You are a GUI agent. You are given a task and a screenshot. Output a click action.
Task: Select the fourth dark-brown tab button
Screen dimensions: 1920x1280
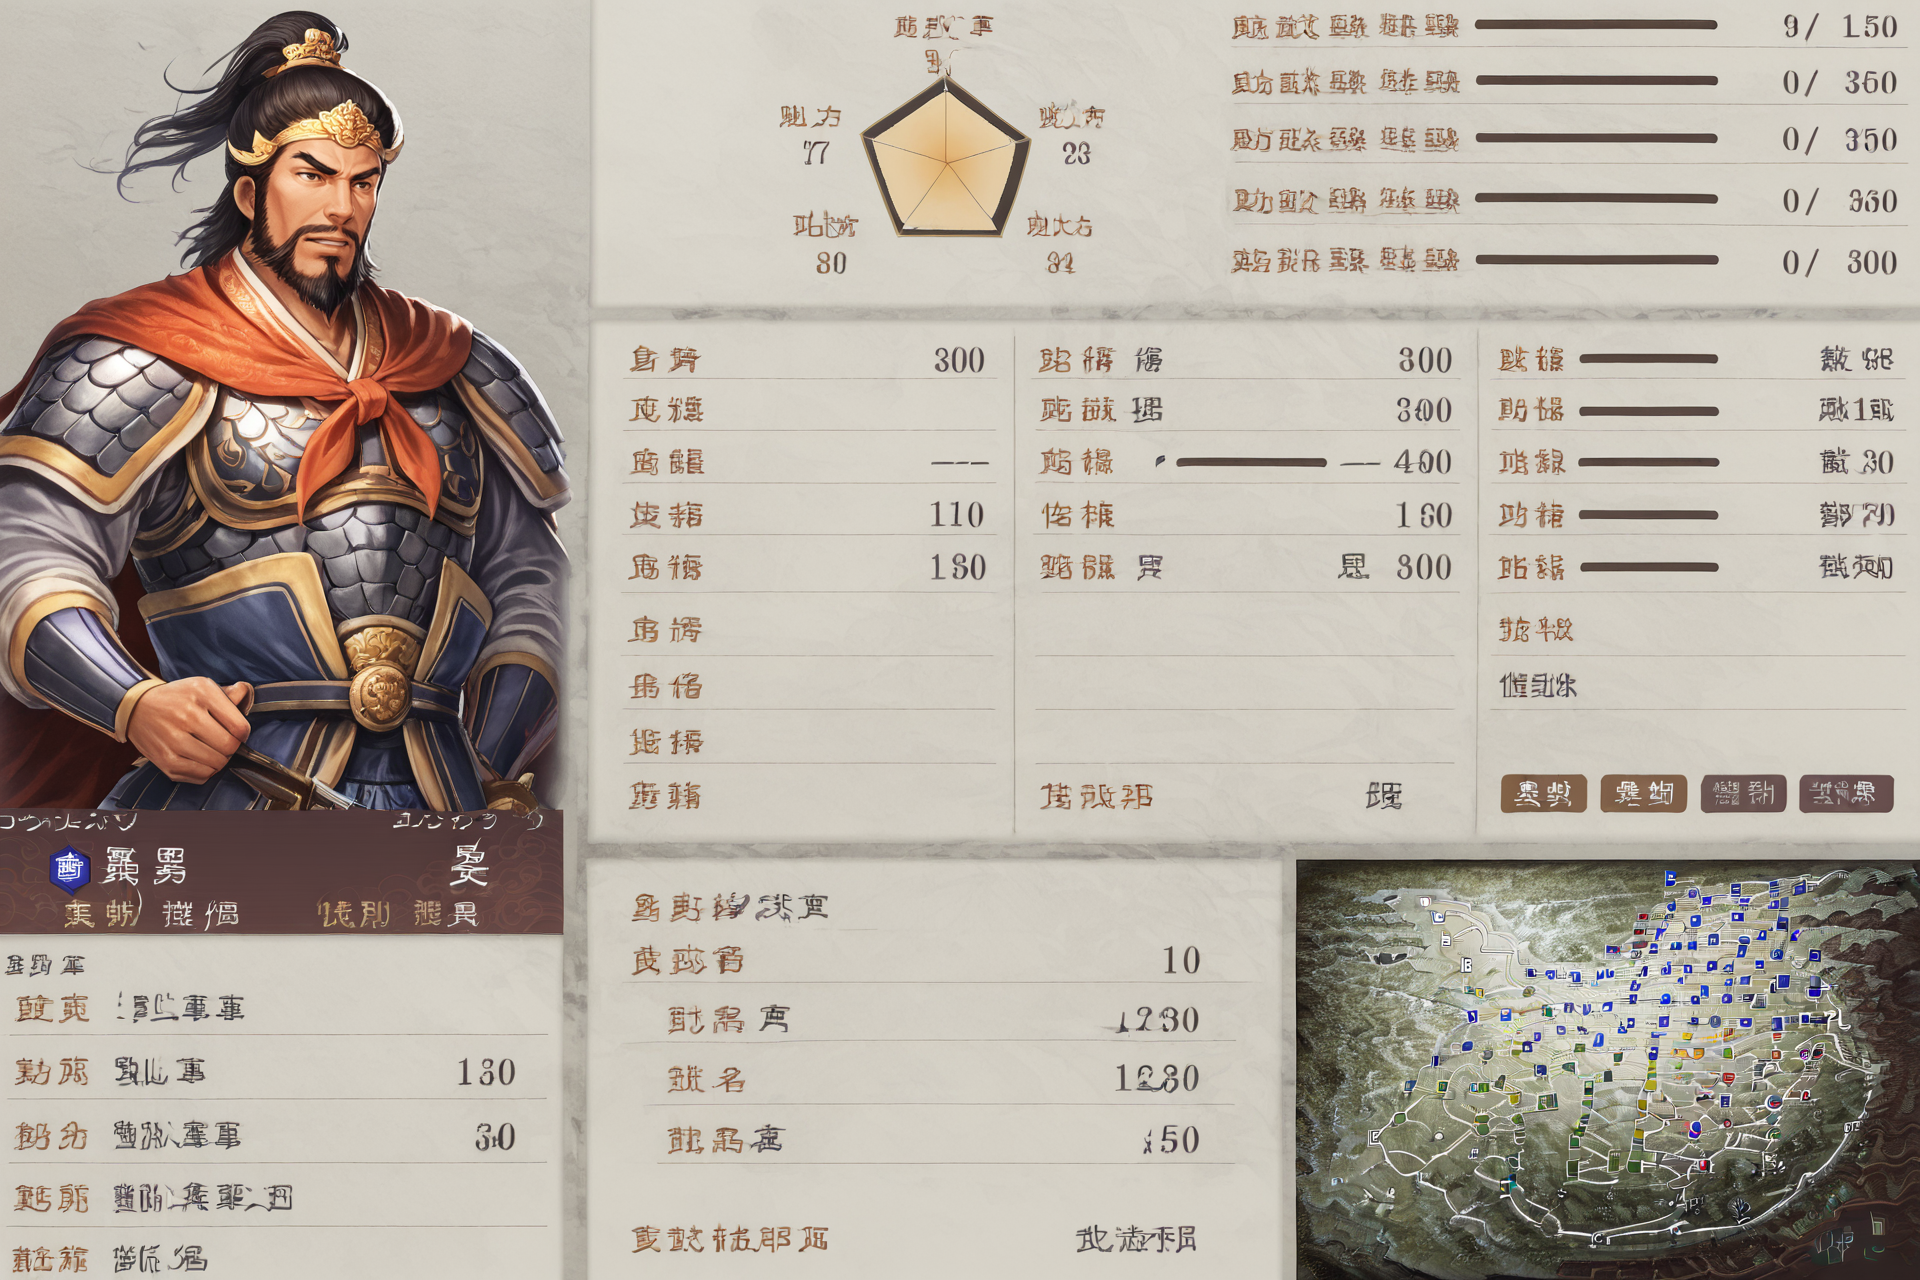pos(1845,794)
